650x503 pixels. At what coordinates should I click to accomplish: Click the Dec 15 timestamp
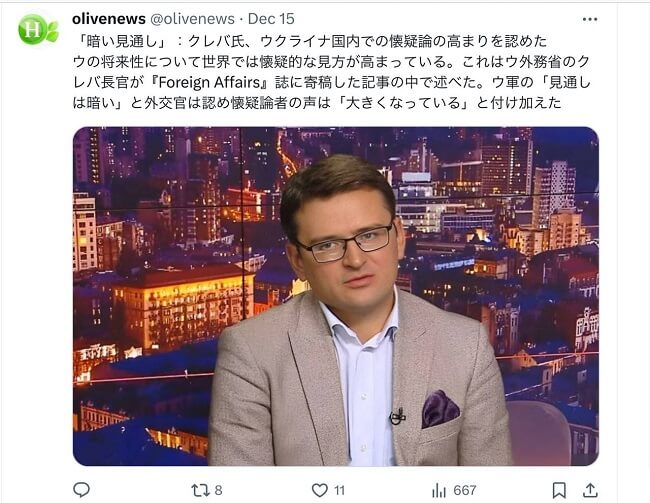[x=271, y=19]
